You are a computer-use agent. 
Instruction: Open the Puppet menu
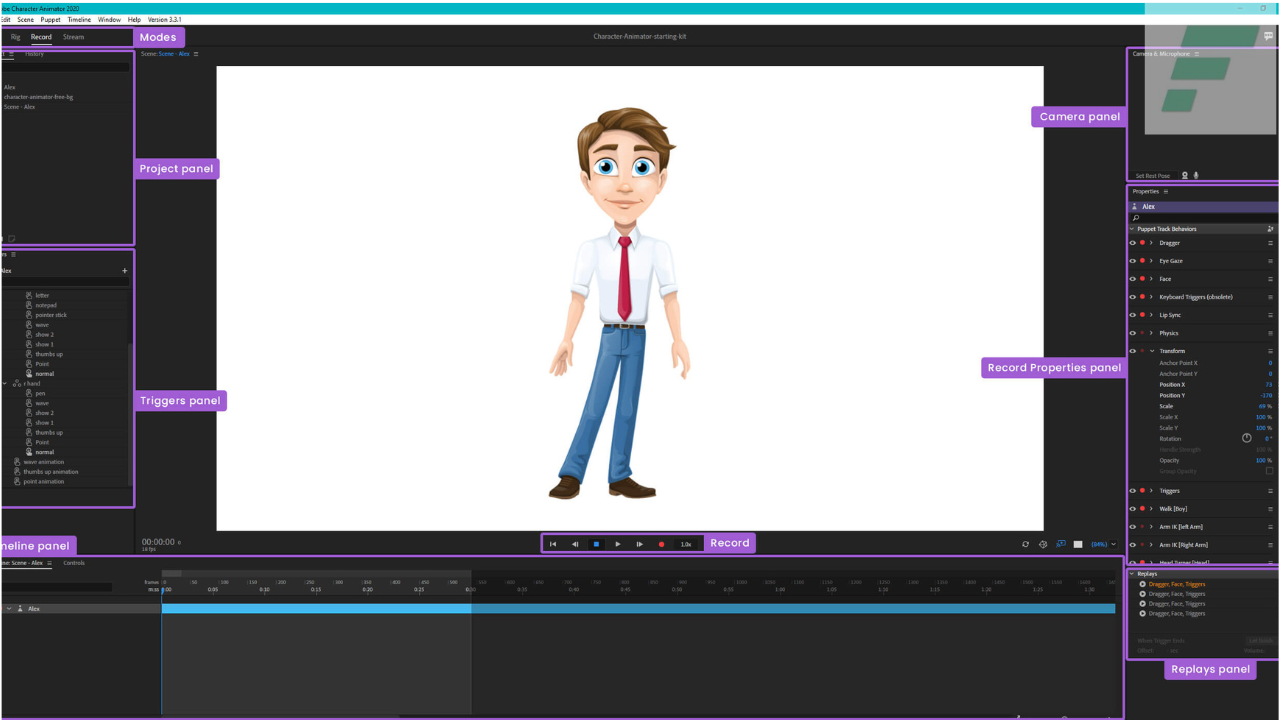50,20
